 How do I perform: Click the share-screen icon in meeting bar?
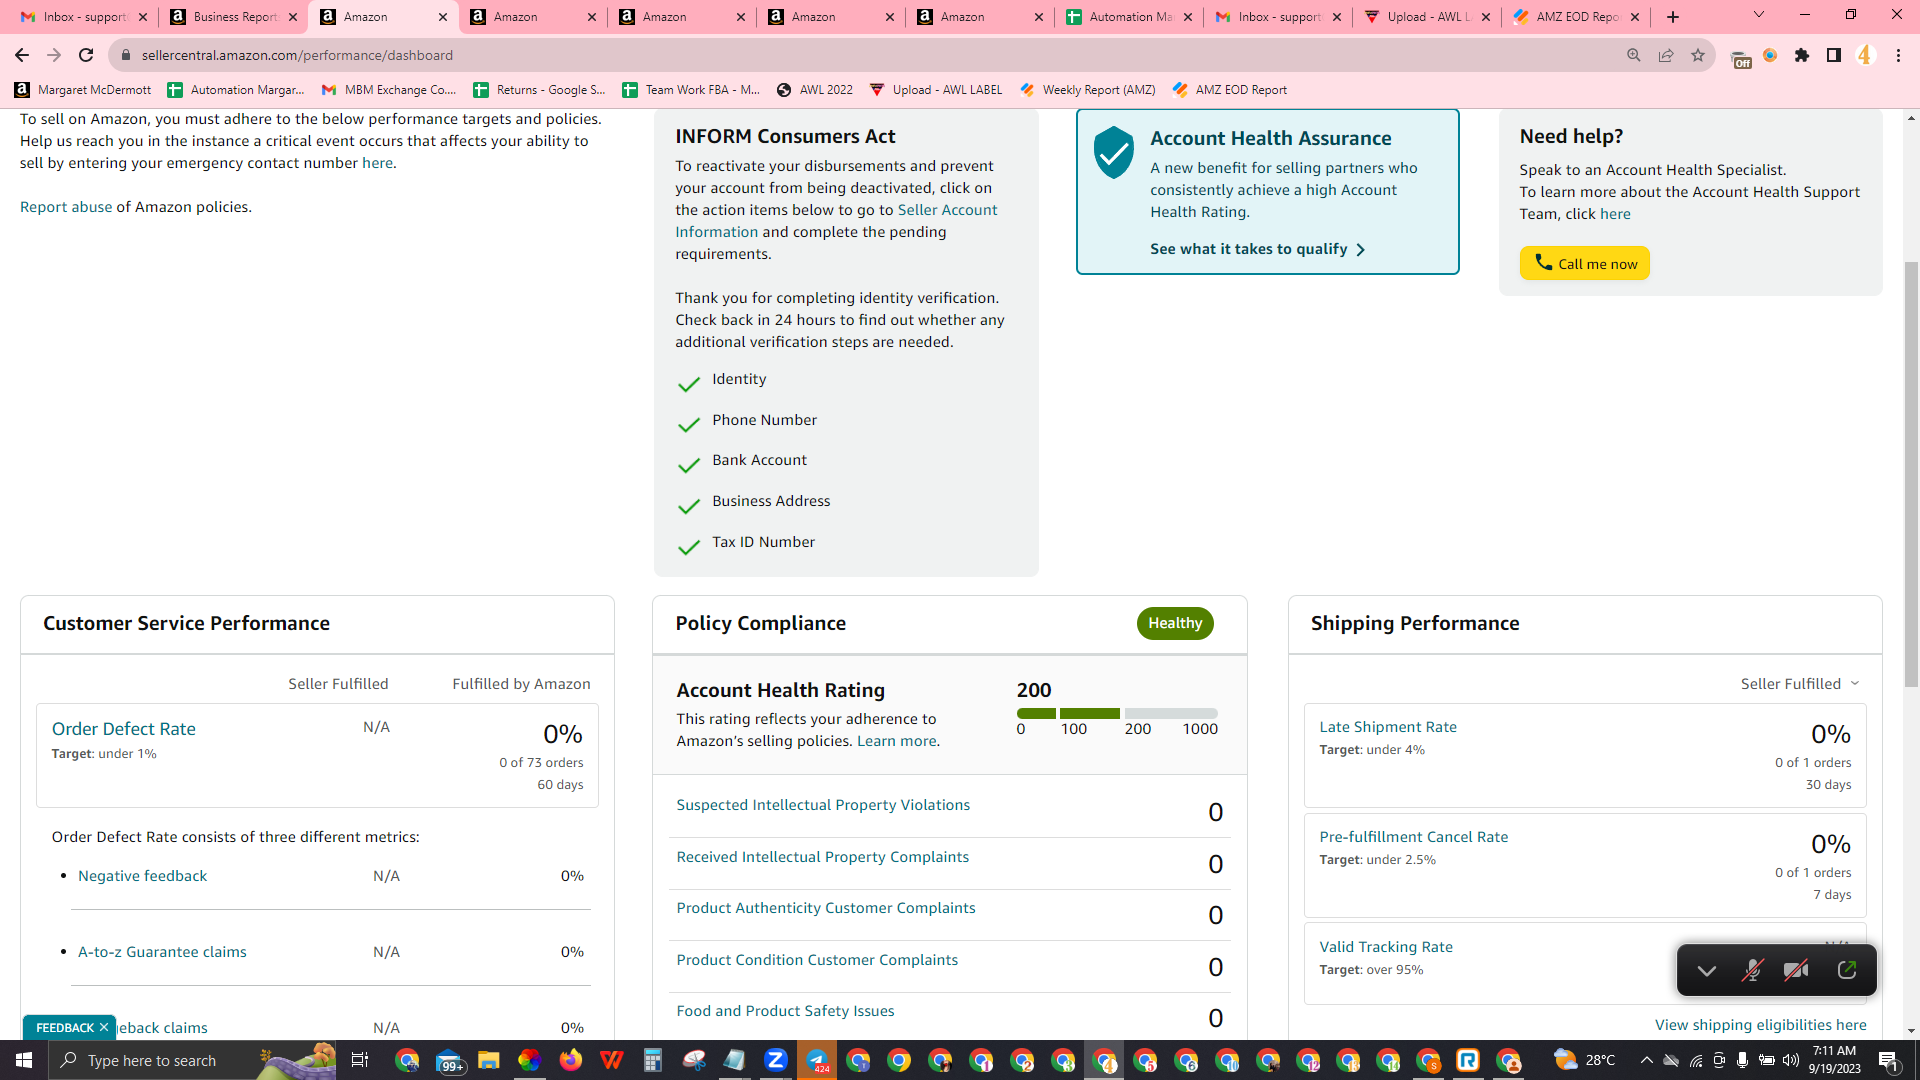pos(1846,970)
